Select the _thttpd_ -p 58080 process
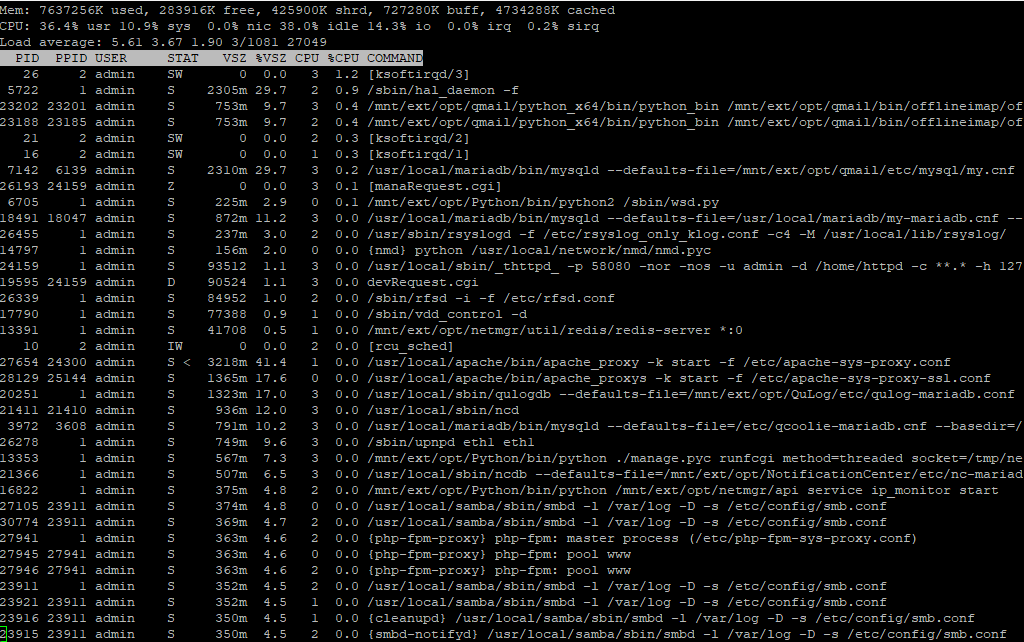This screenshot has height=642, width=1024. coord(695,266)
